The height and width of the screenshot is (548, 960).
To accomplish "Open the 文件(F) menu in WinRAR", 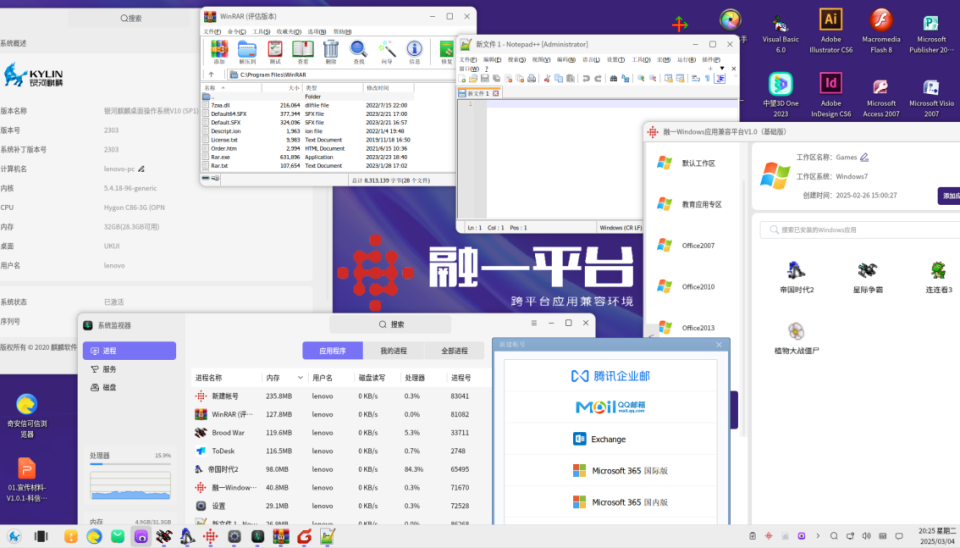I will click(x=212, y=31).
